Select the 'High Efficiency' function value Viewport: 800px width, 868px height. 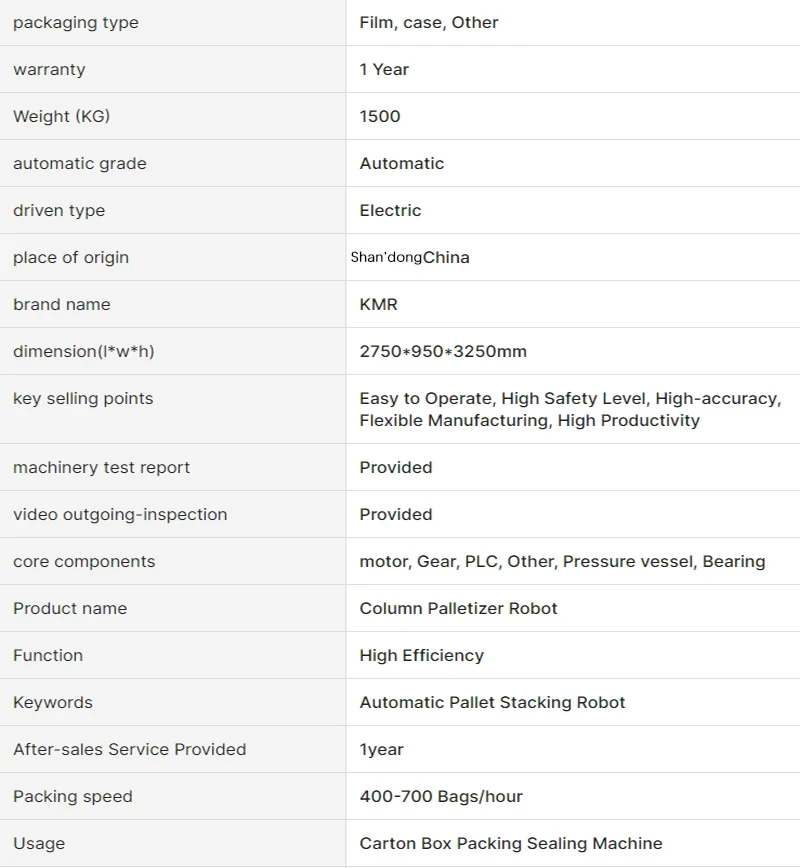click(422, 655)
